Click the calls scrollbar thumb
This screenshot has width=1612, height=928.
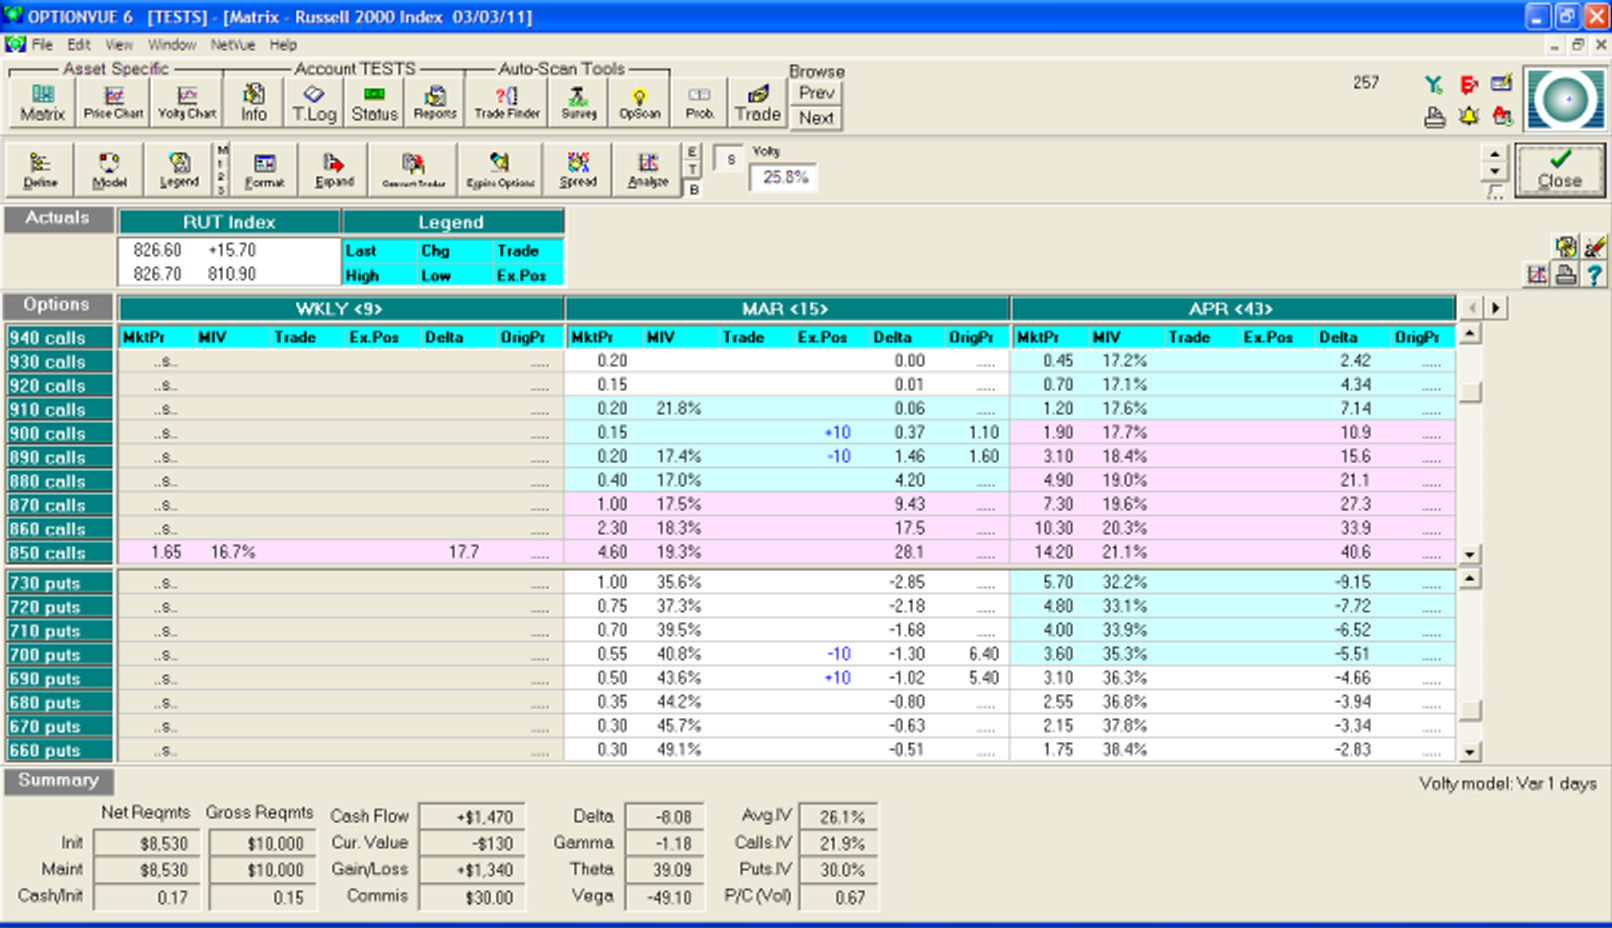[1469, 392]
